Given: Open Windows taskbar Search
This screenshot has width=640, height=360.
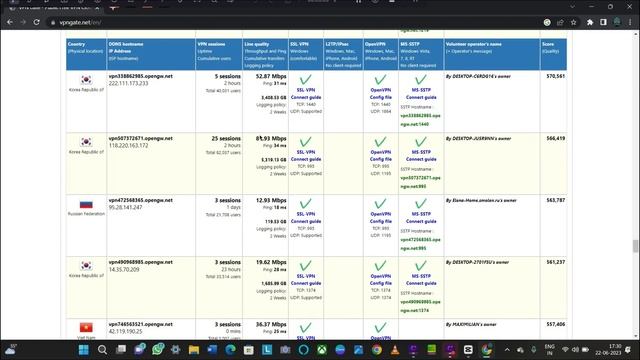Looking at the screenshot, I should 102,350.
